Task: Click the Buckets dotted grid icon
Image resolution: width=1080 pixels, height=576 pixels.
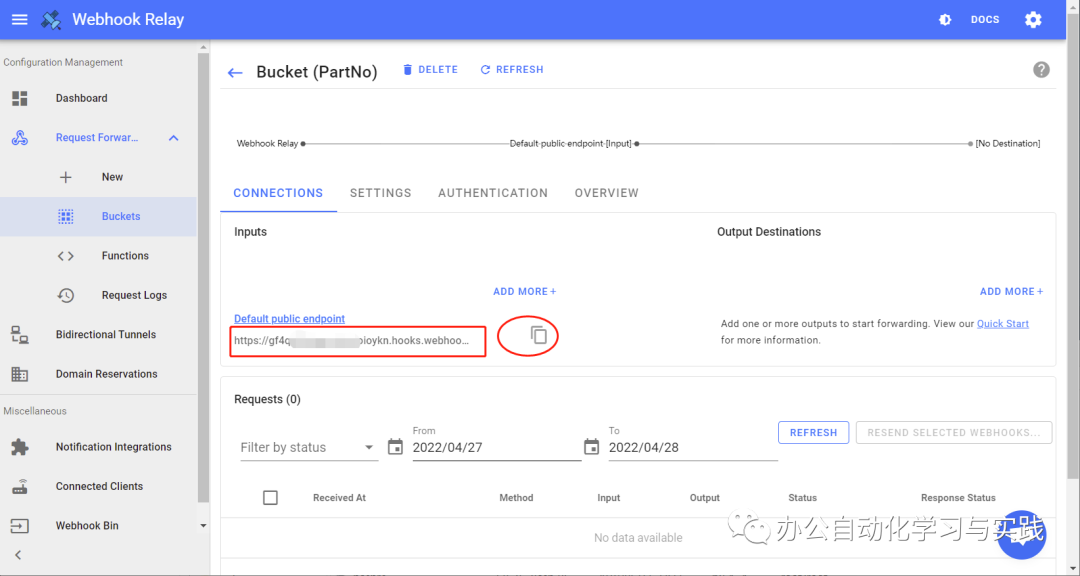Action: [x=65, y=216]
